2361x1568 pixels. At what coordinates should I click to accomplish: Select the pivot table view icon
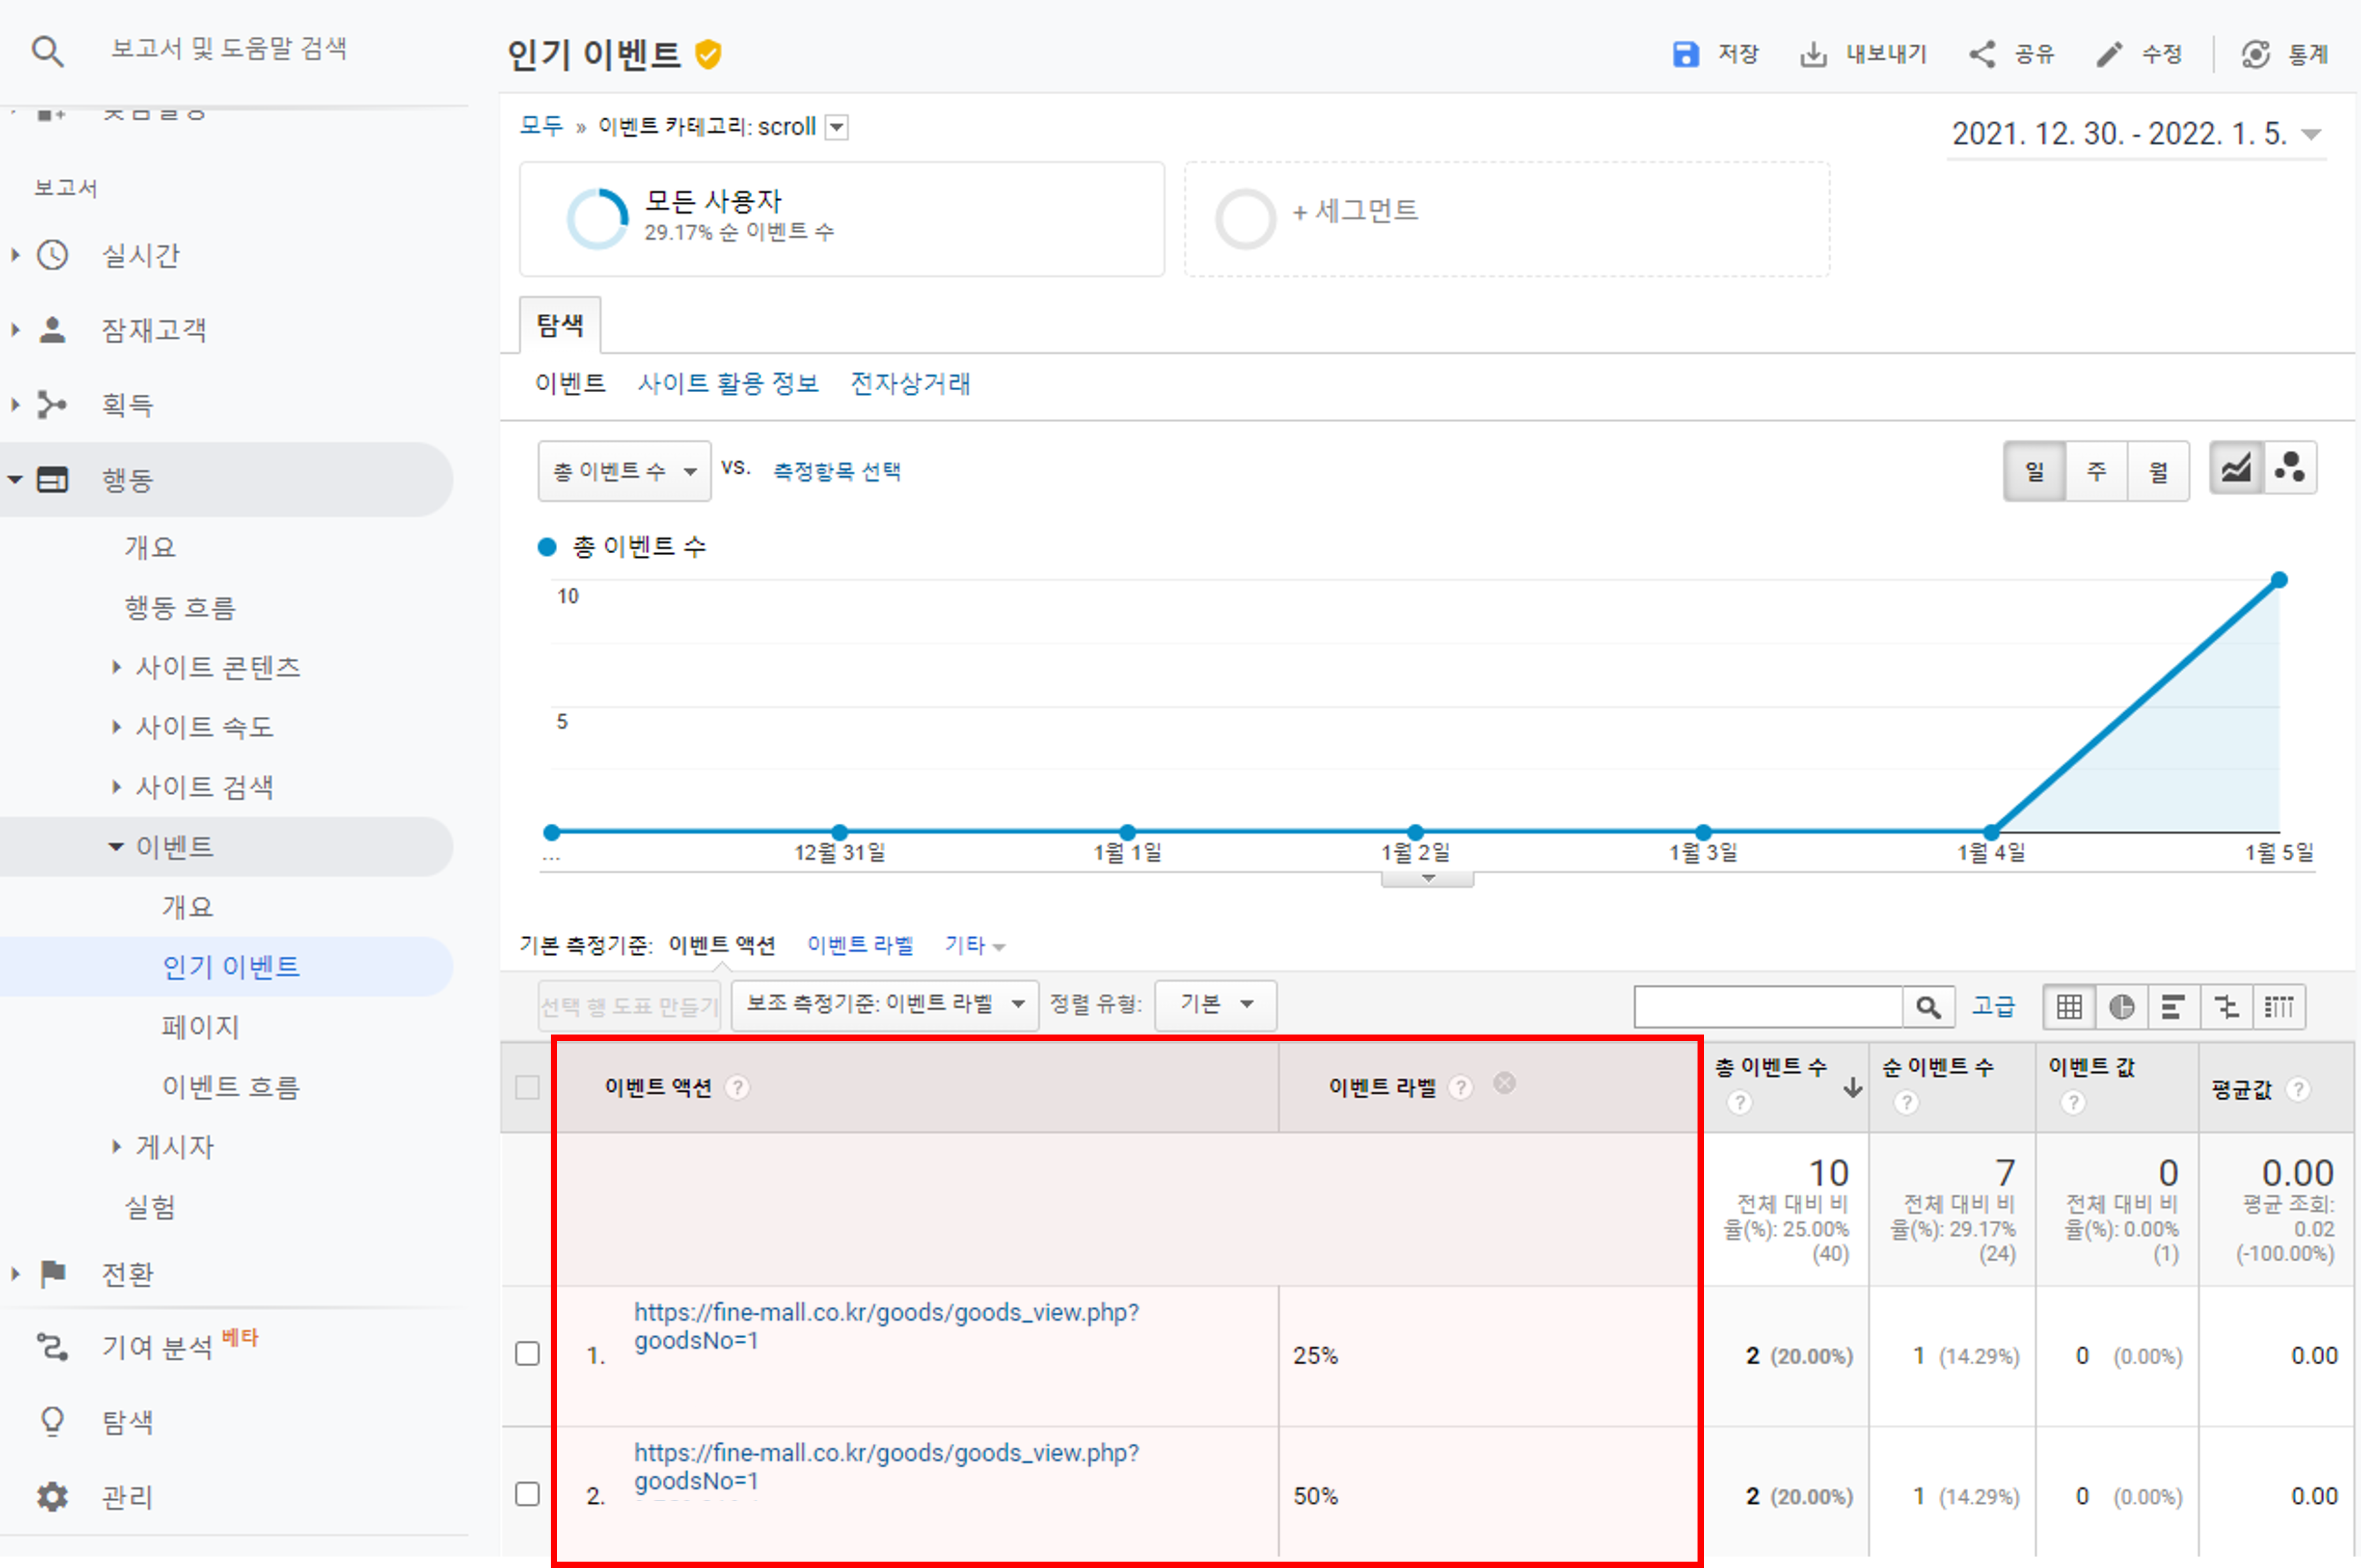click(x=2279, y=1006)
